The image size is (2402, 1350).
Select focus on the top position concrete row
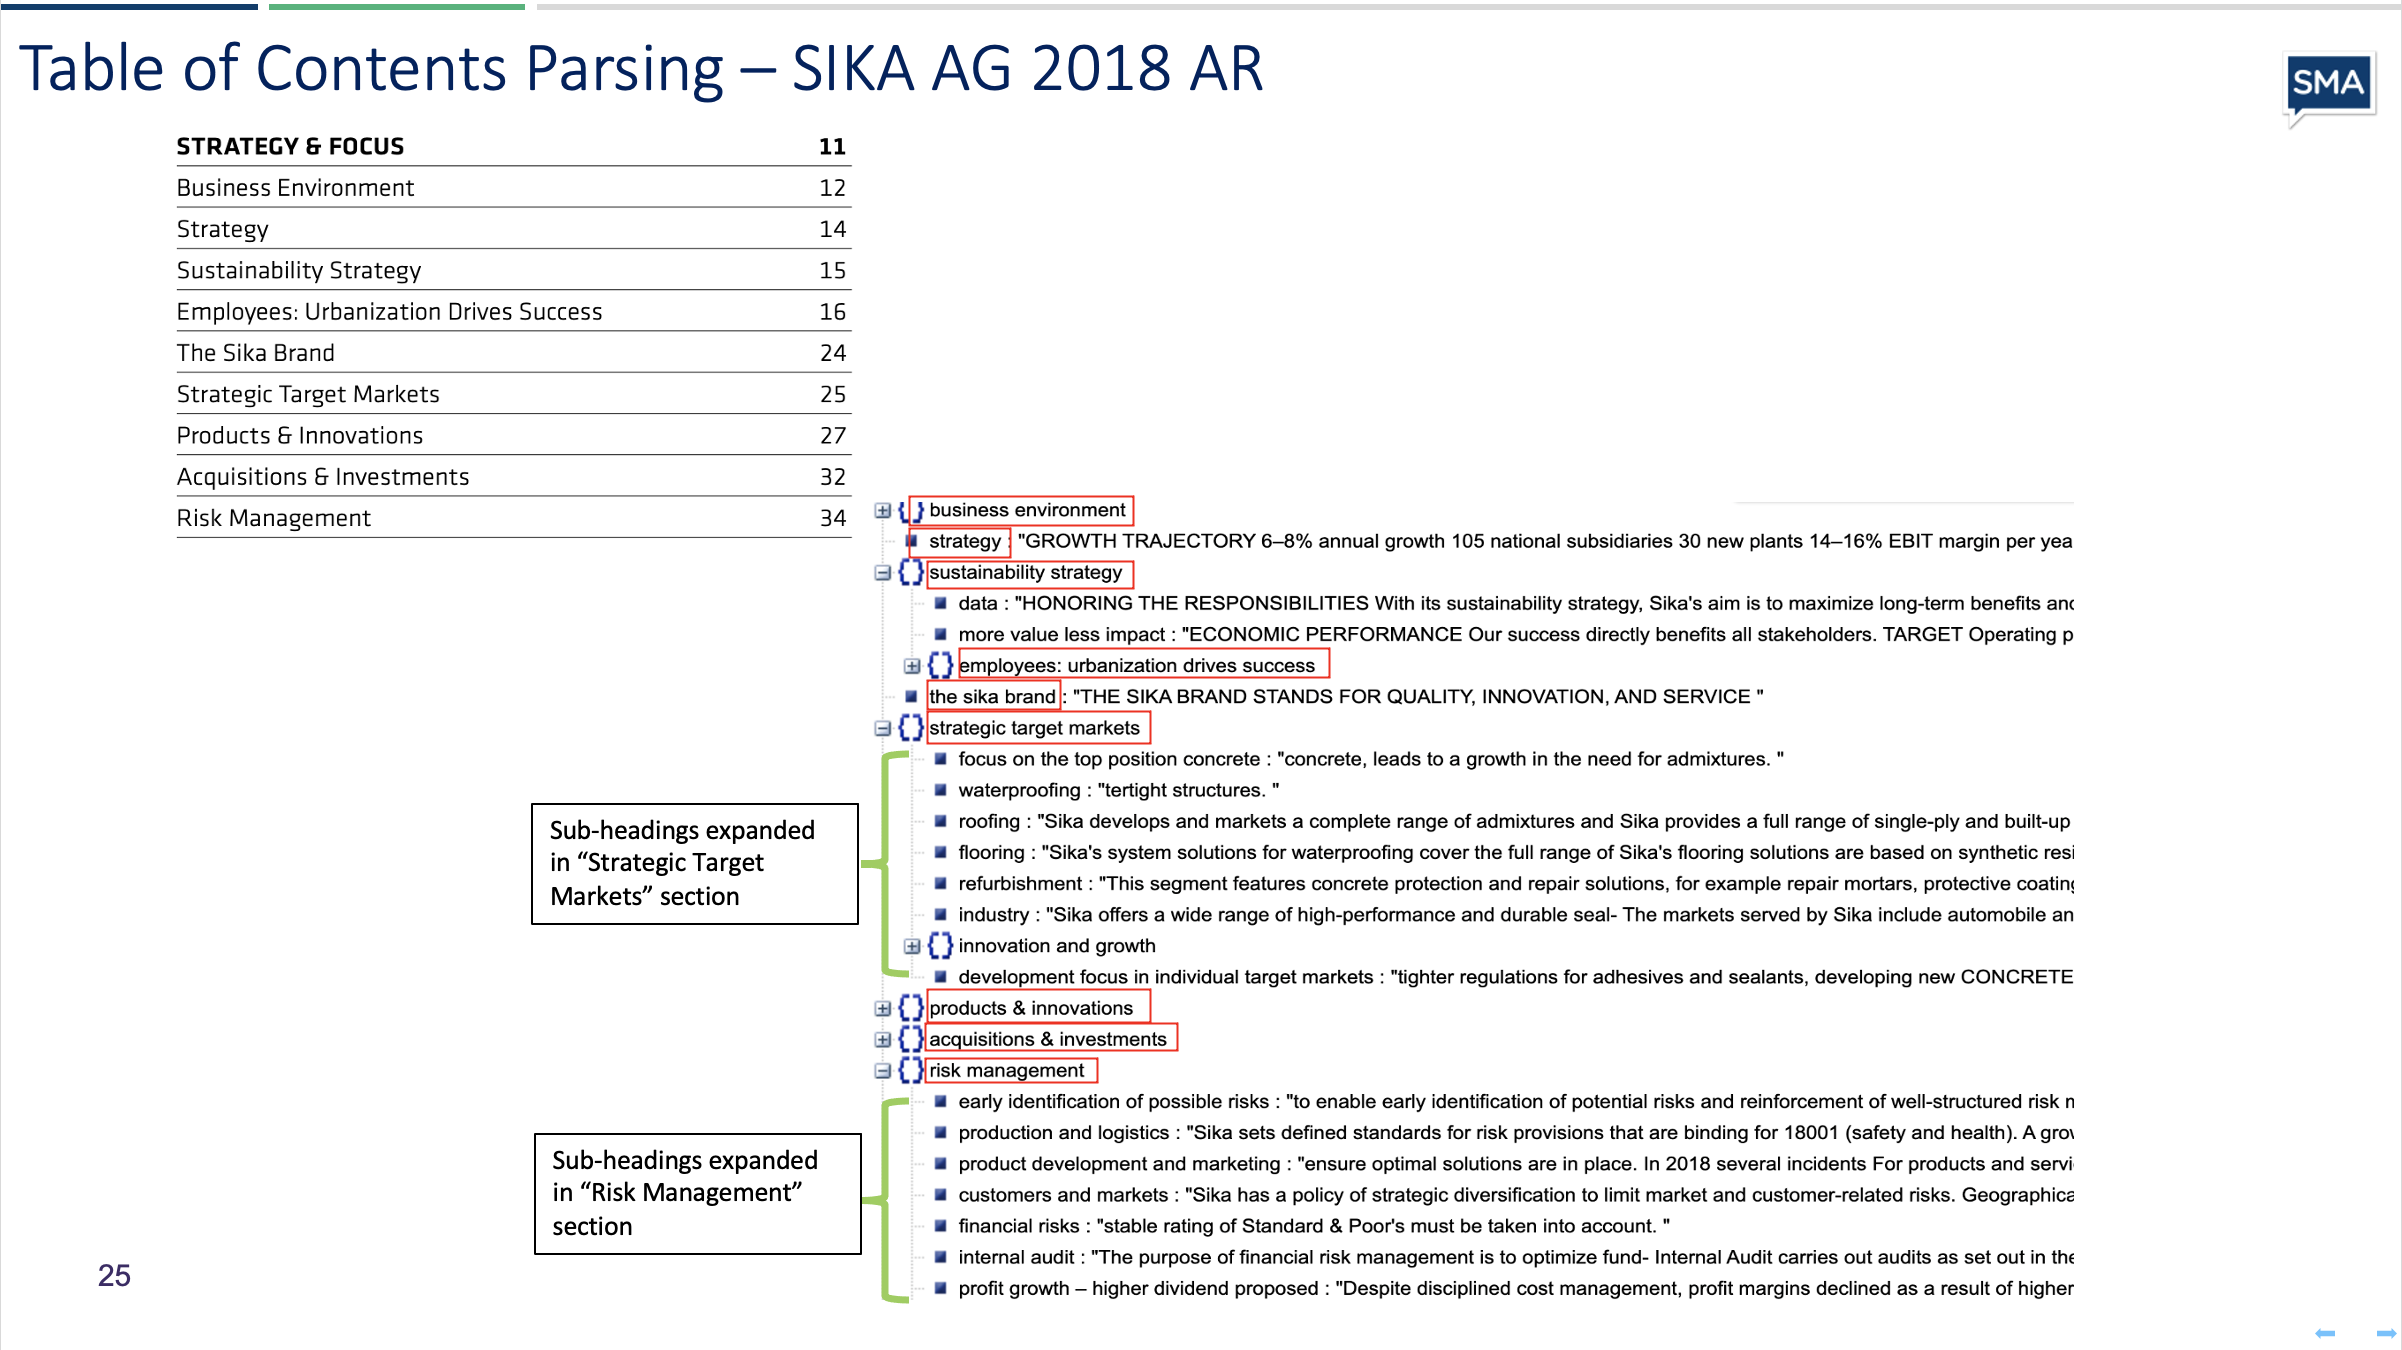[x=1370, y=759]
